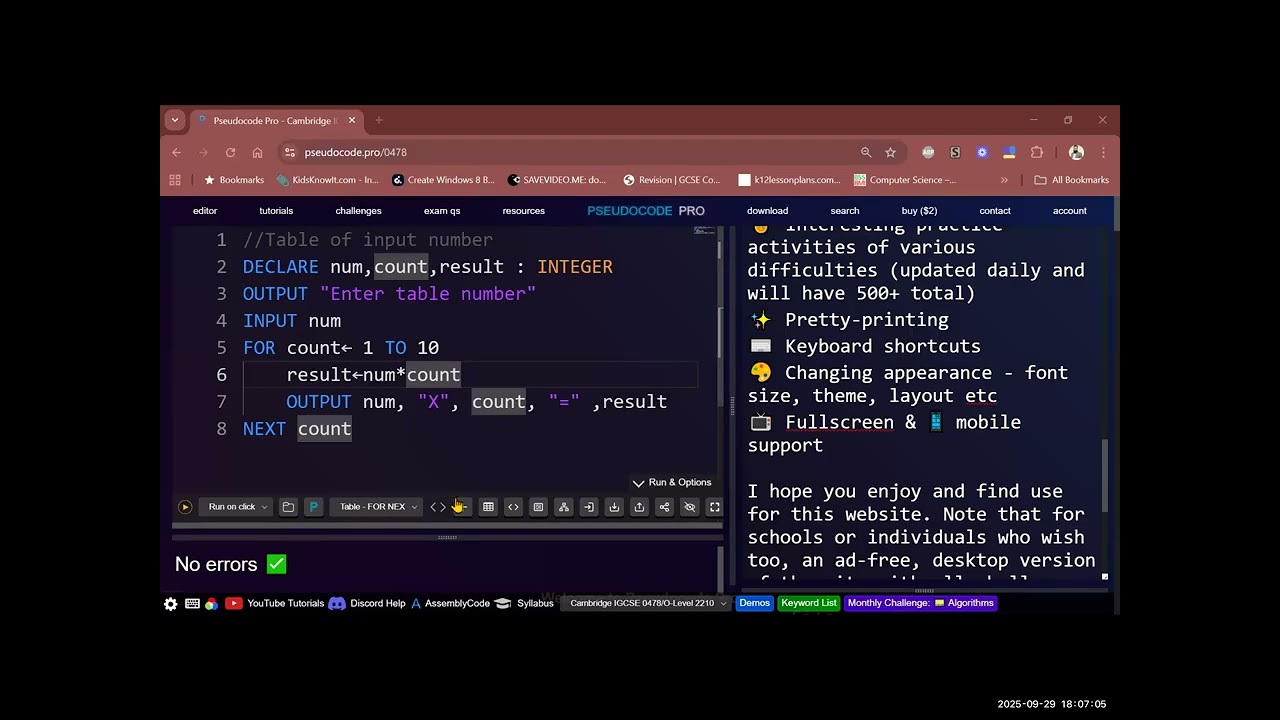Click the flowchart hierarchy icon
This screenshot has width=1280, height=720.
click(x=564, y=507)
